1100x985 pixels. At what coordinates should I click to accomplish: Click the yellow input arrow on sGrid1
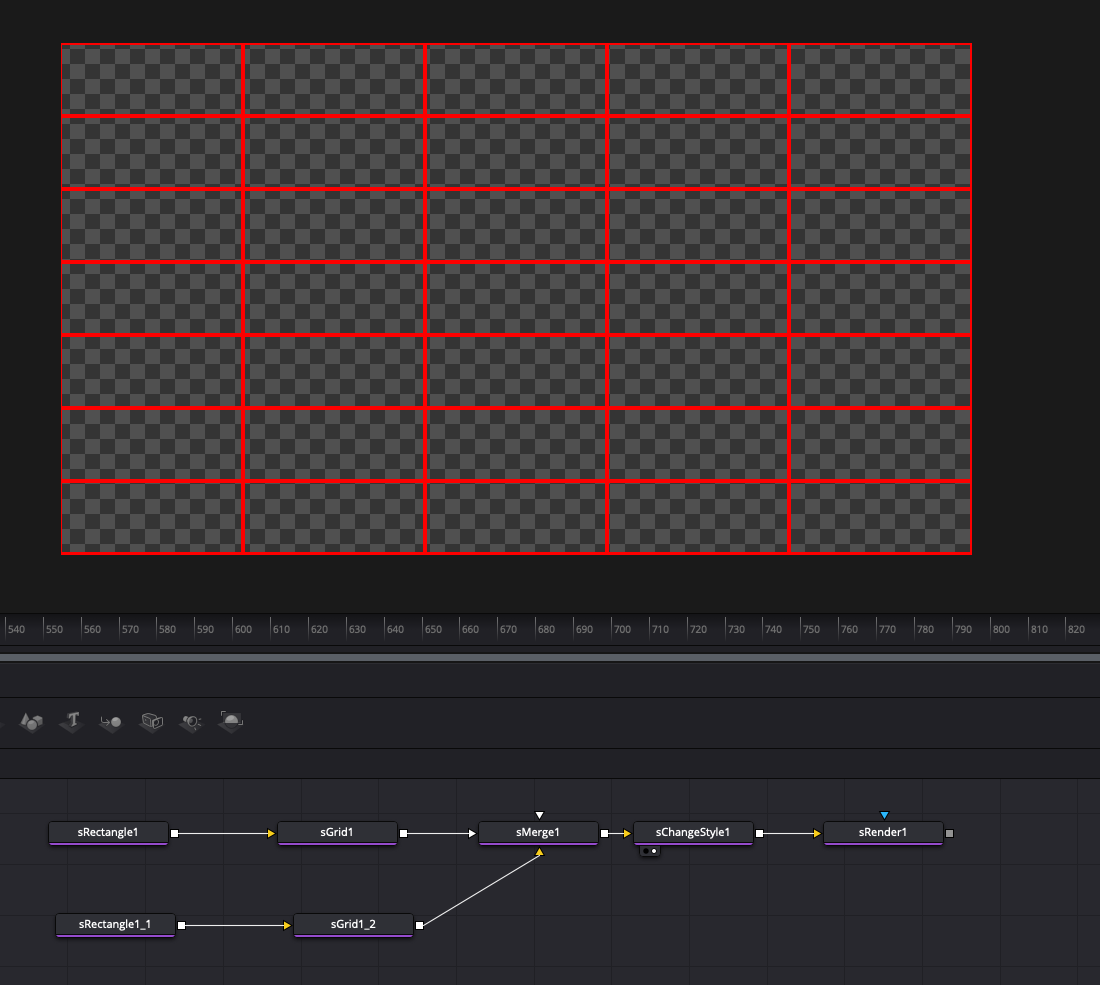tap(271, 833)
